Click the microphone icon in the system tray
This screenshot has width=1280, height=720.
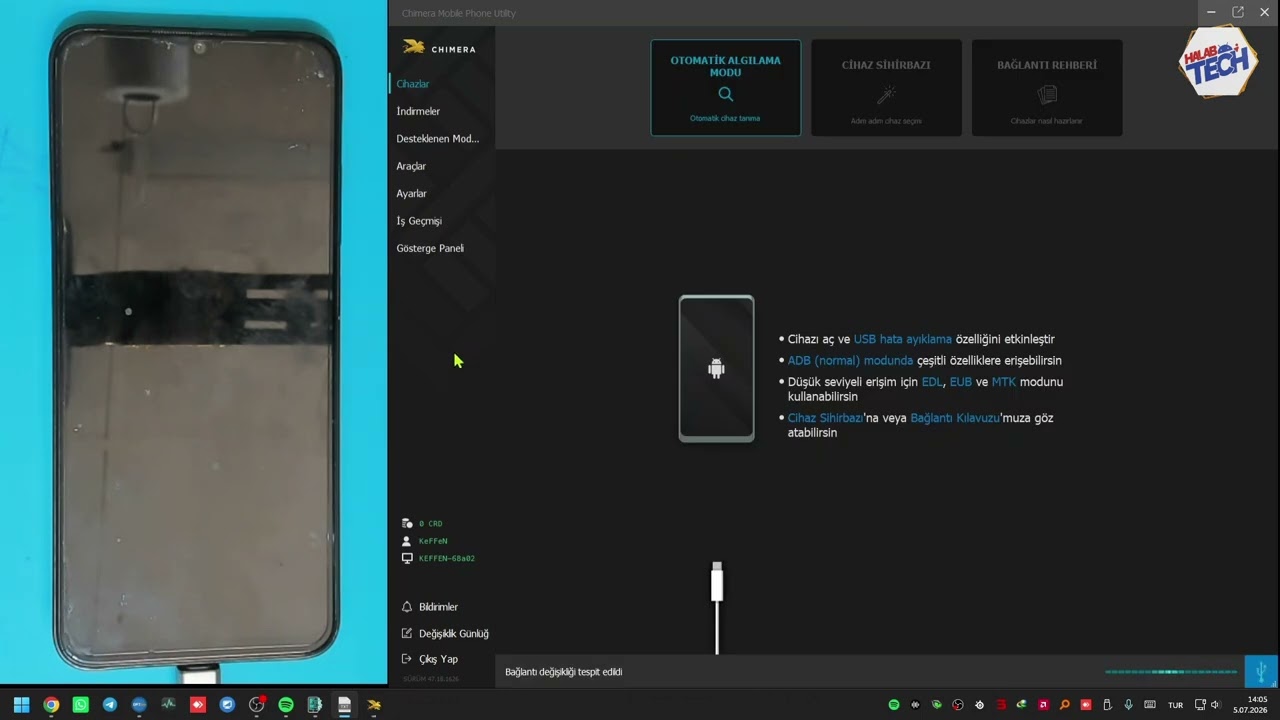(x=1128, y=705)
